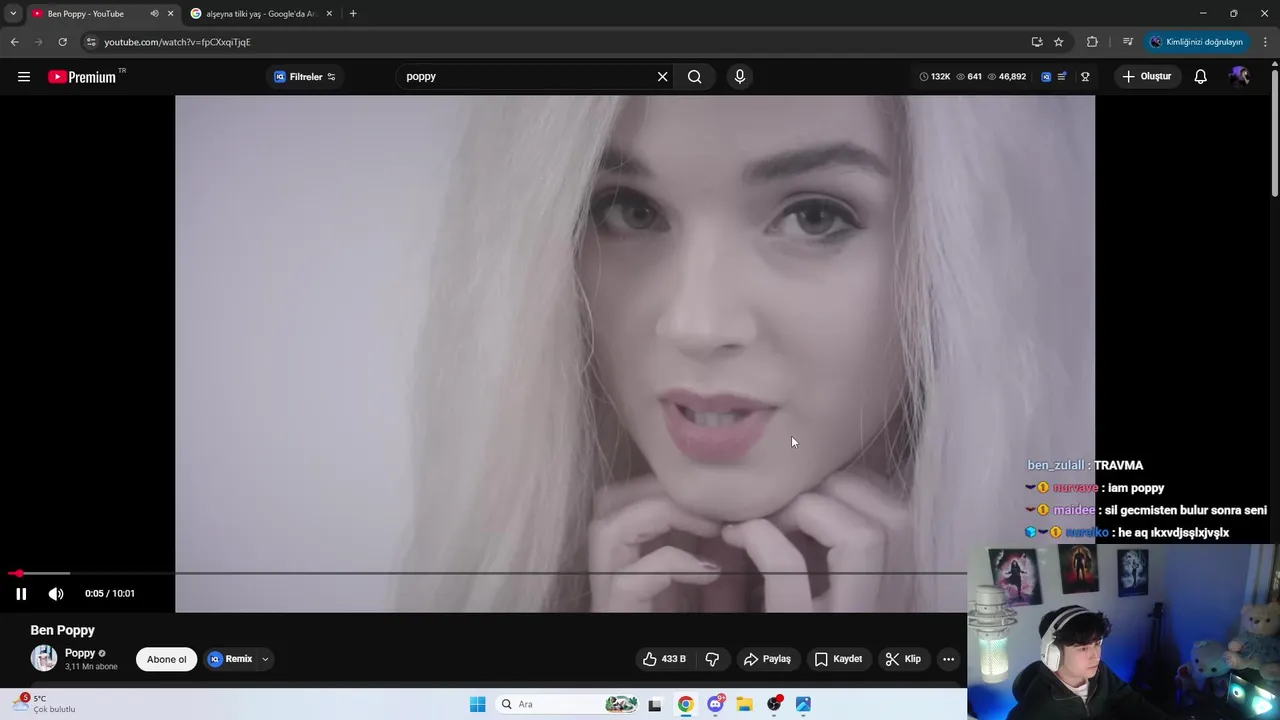Close the alşeyna tilki Google tab
This screenshot has width=1280, height=720.
(x=329, y=14)
